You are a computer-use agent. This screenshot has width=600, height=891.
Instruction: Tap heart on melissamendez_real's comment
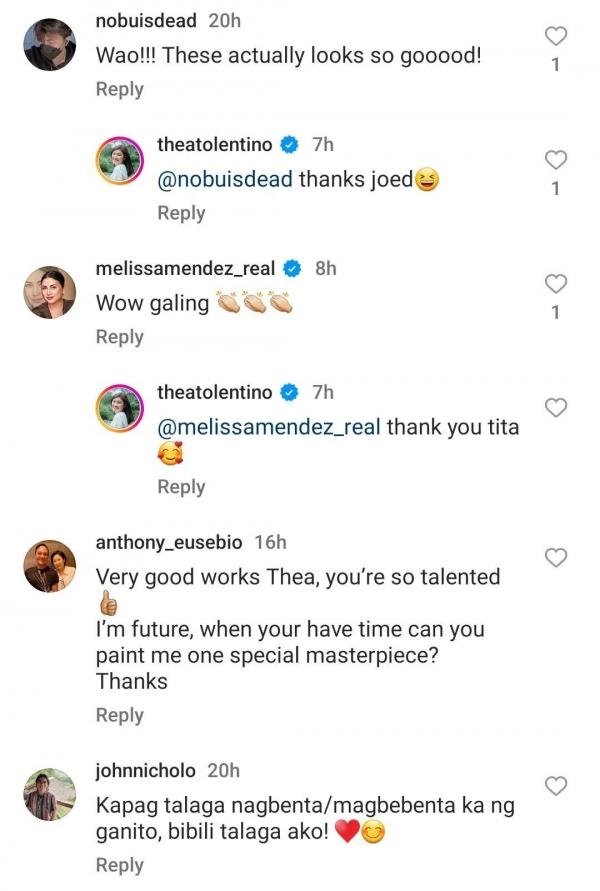click(x=556, y=284)
